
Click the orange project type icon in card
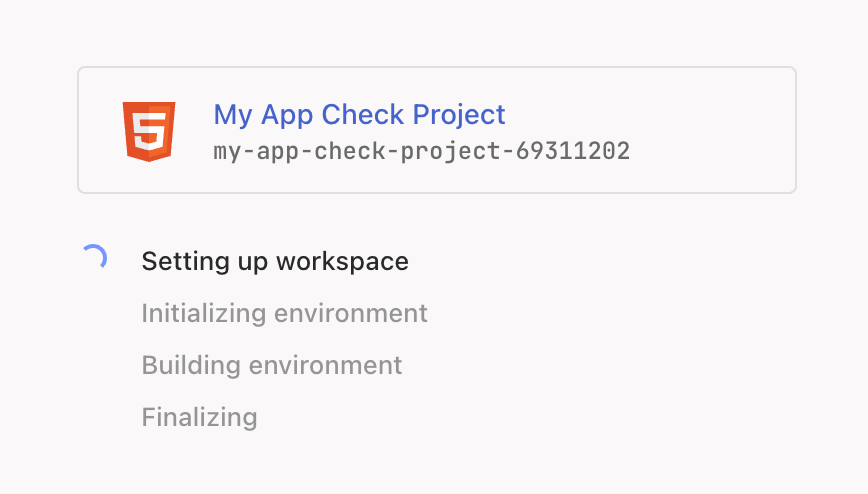tap(150, 131)
